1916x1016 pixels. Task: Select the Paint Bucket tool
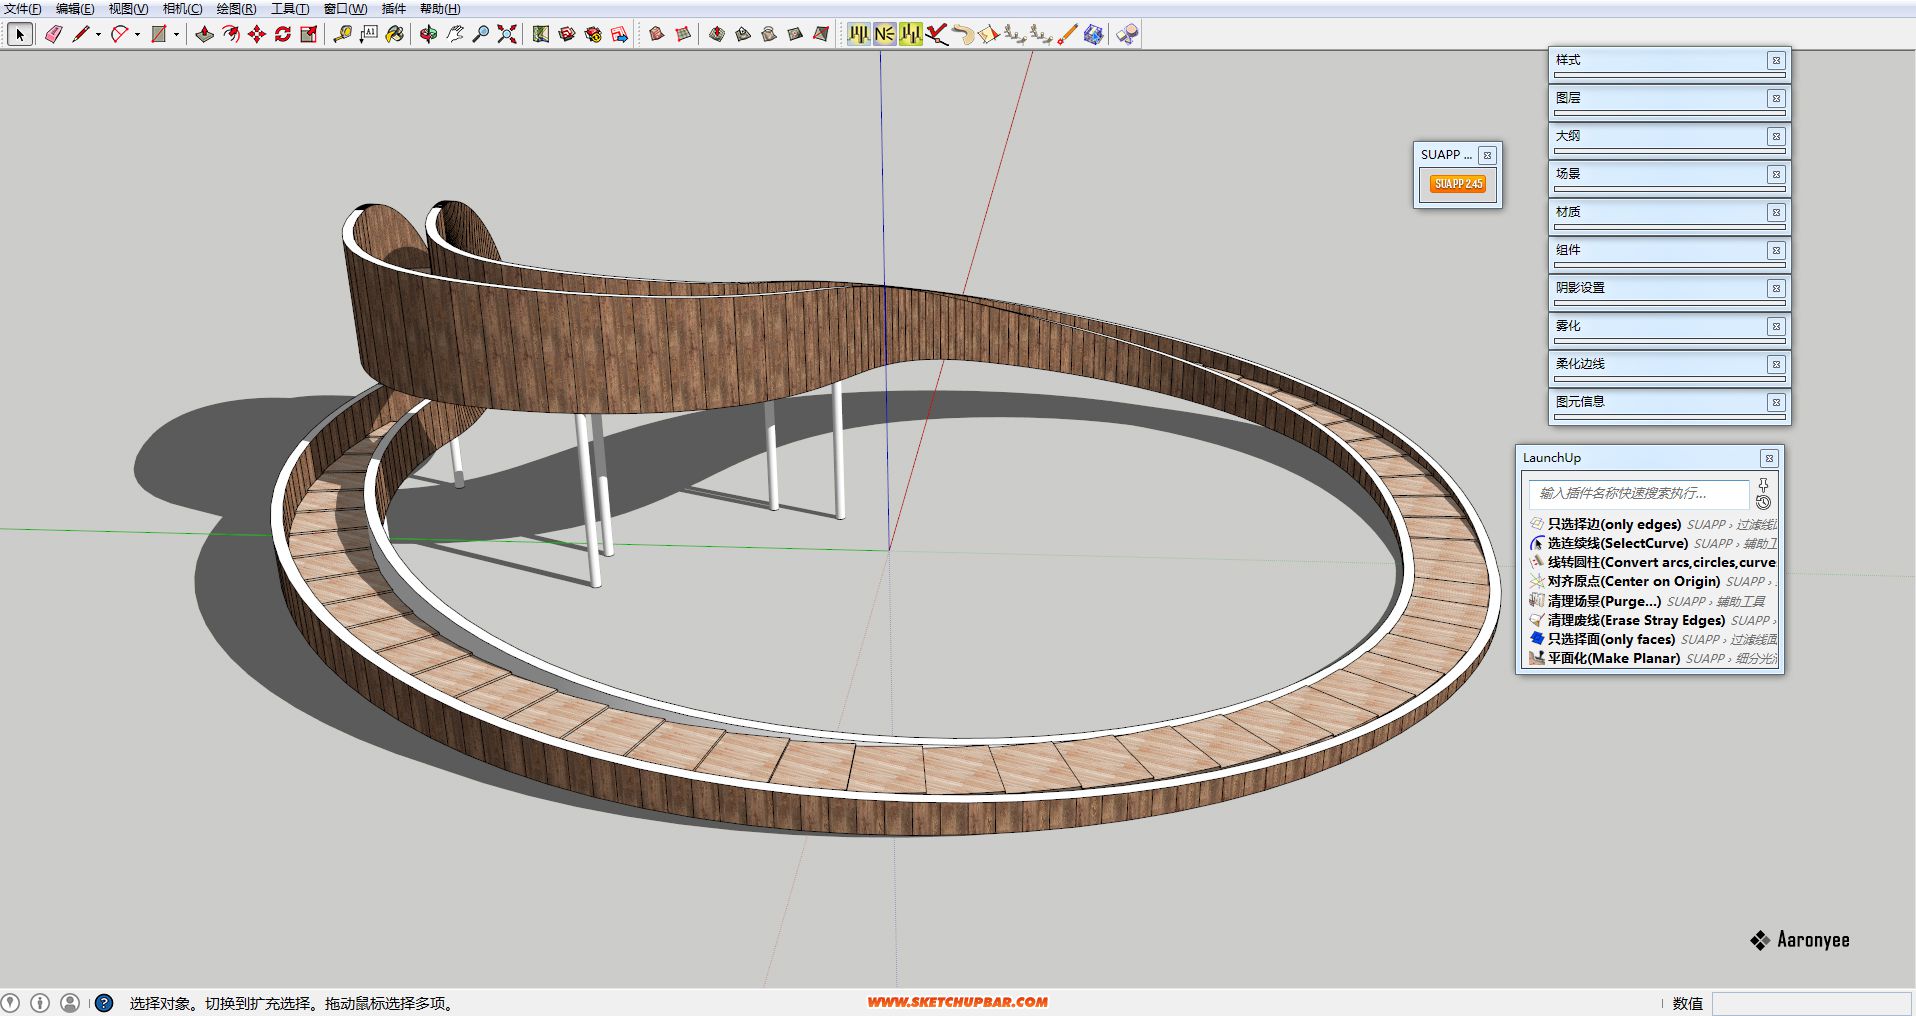(394, 34)
